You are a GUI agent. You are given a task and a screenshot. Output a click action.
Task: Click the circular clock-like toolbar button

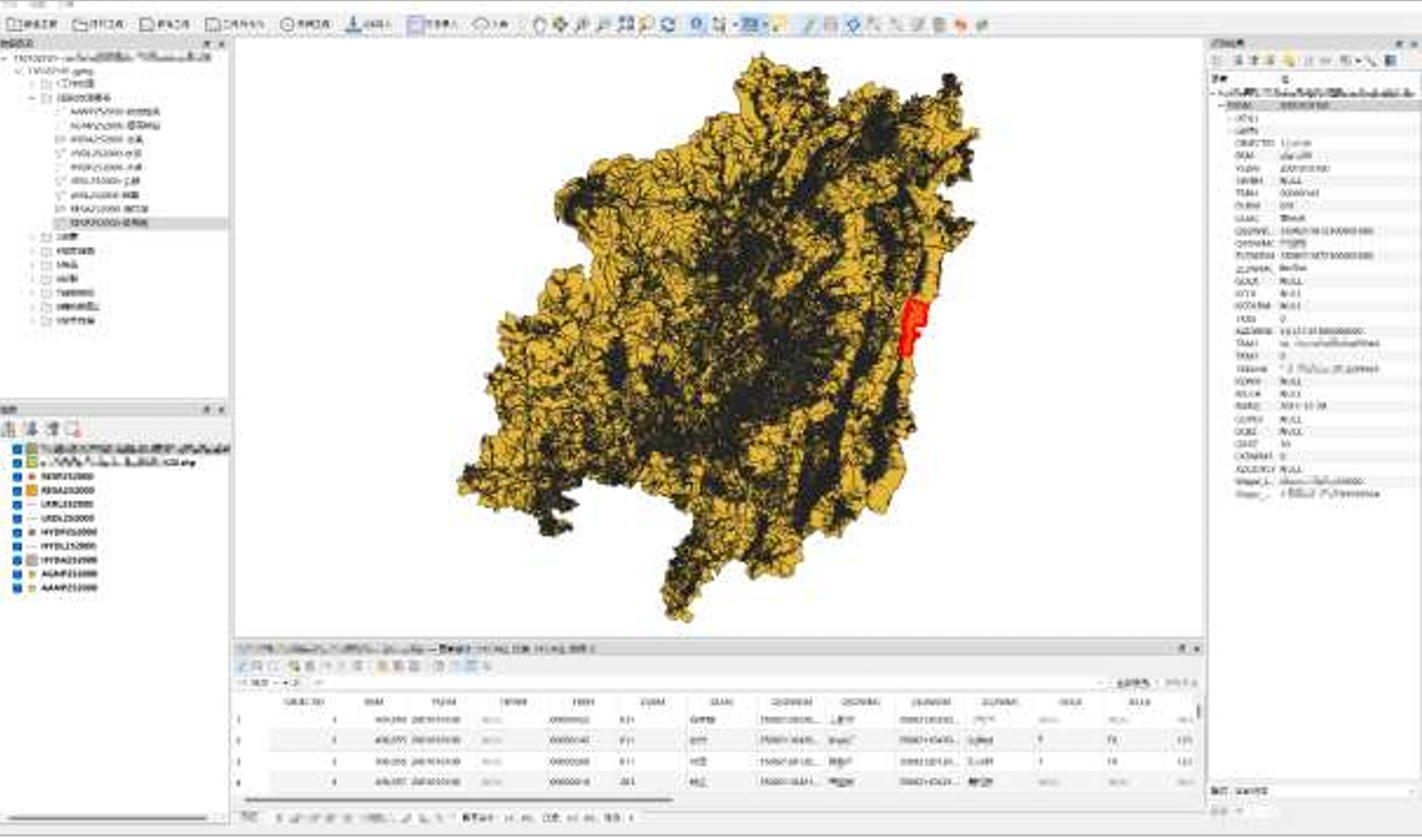304,24
